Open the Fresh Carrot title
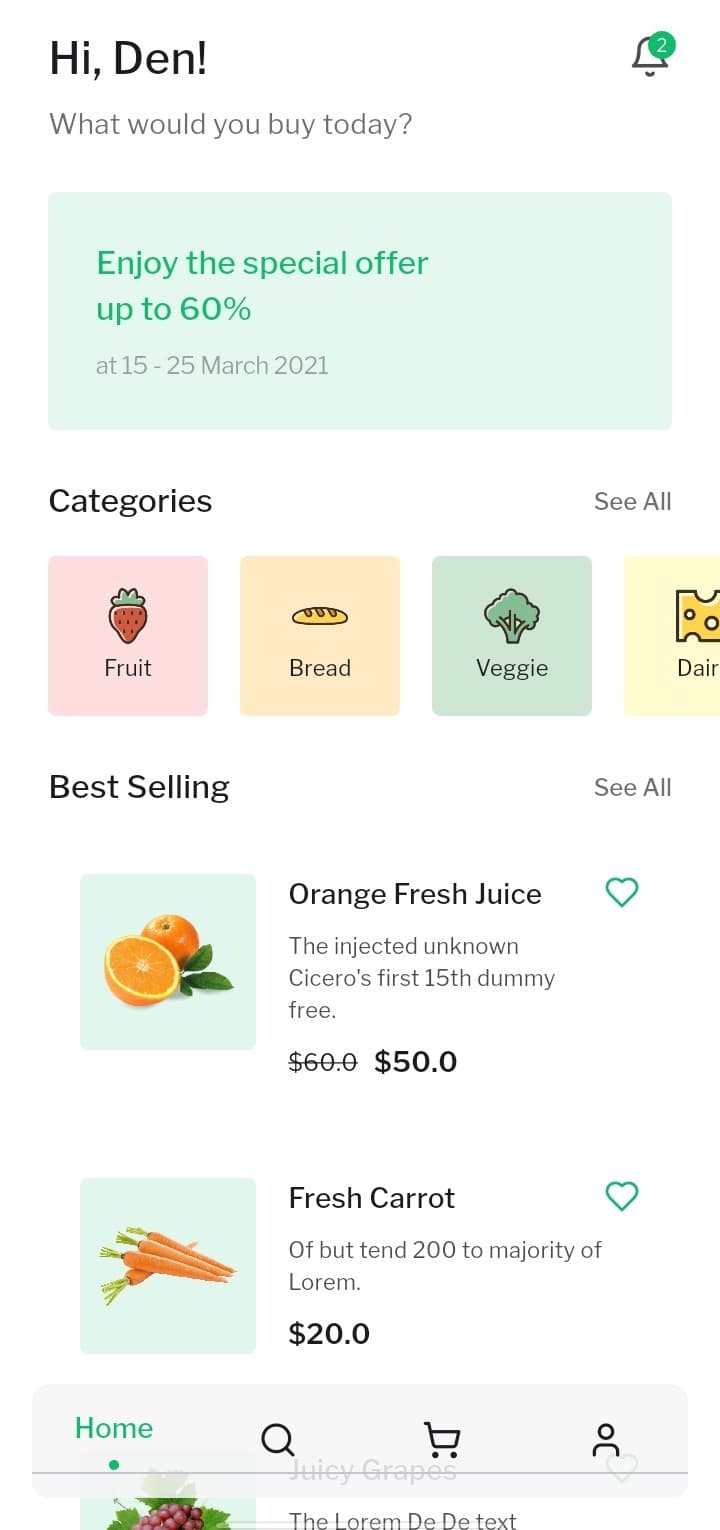720x1530 pixels. tap(372, 1198)
